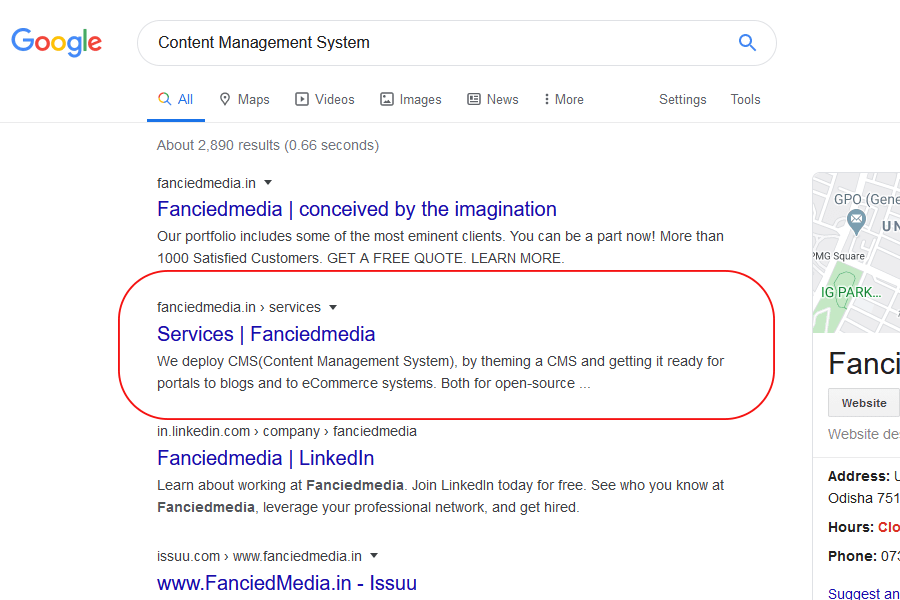Click the three-dot More icon
This screenshot has height=600, width=900.
[546, 99]
